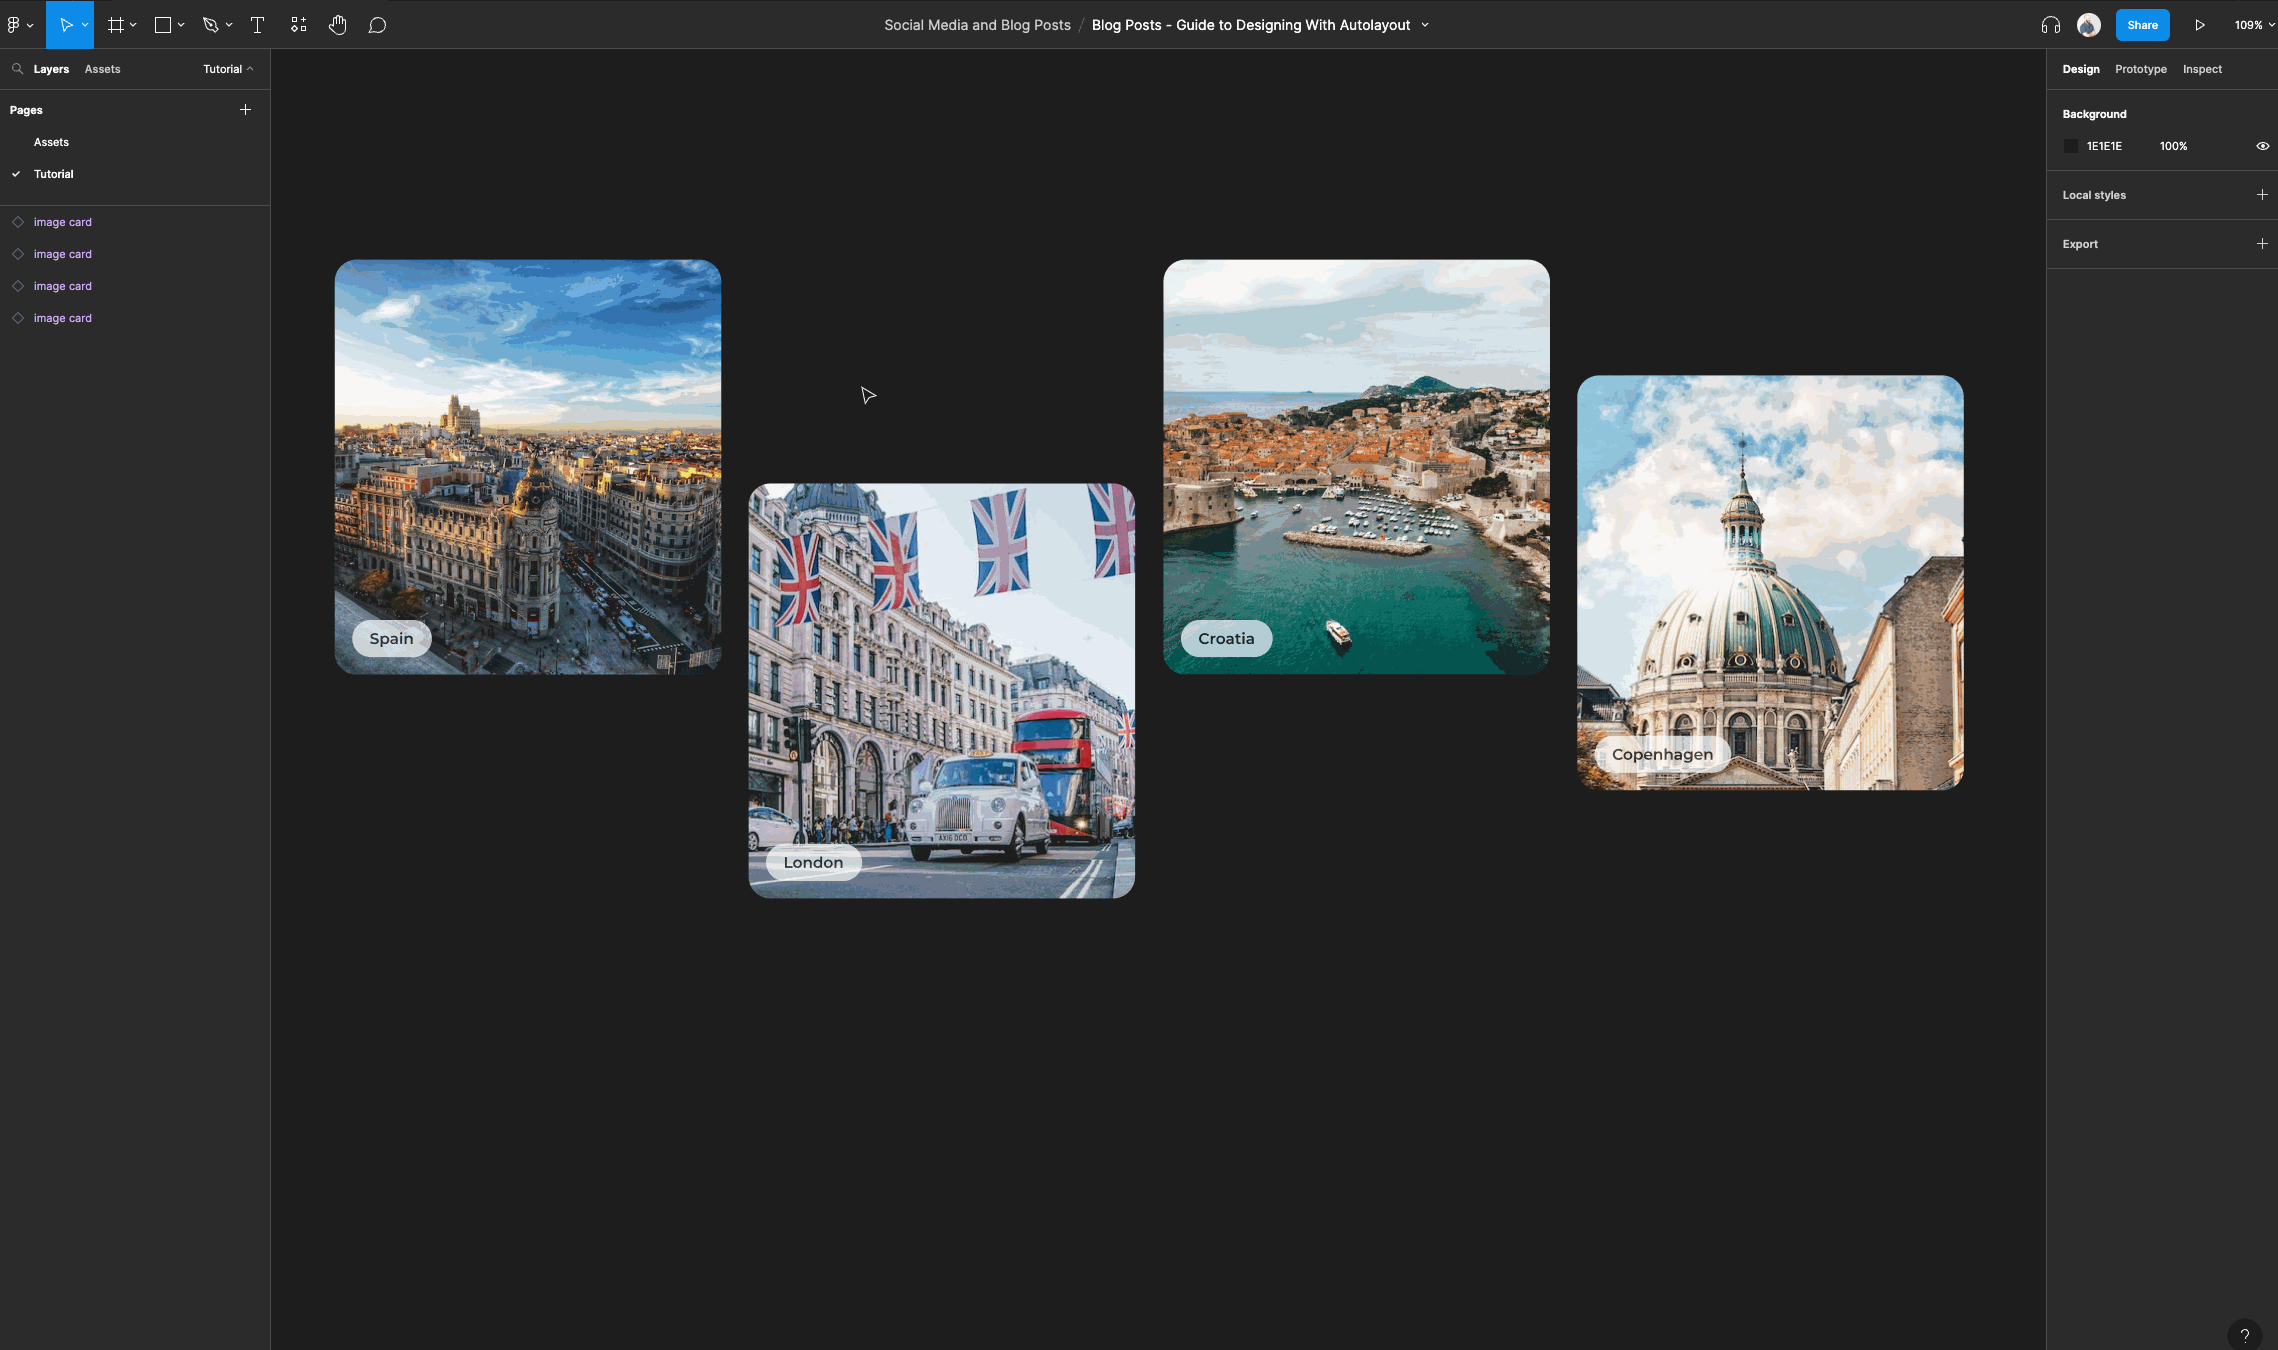The height and width of the screenshot is (1350, 2278).
Task: Select the second image card layer
Action: tap(135, 254)
